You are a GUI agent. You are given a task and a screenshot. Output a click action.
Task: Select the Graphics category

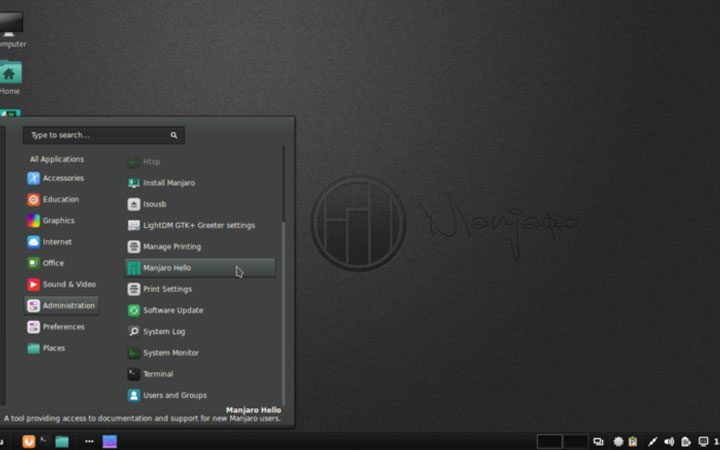(51, 220)
